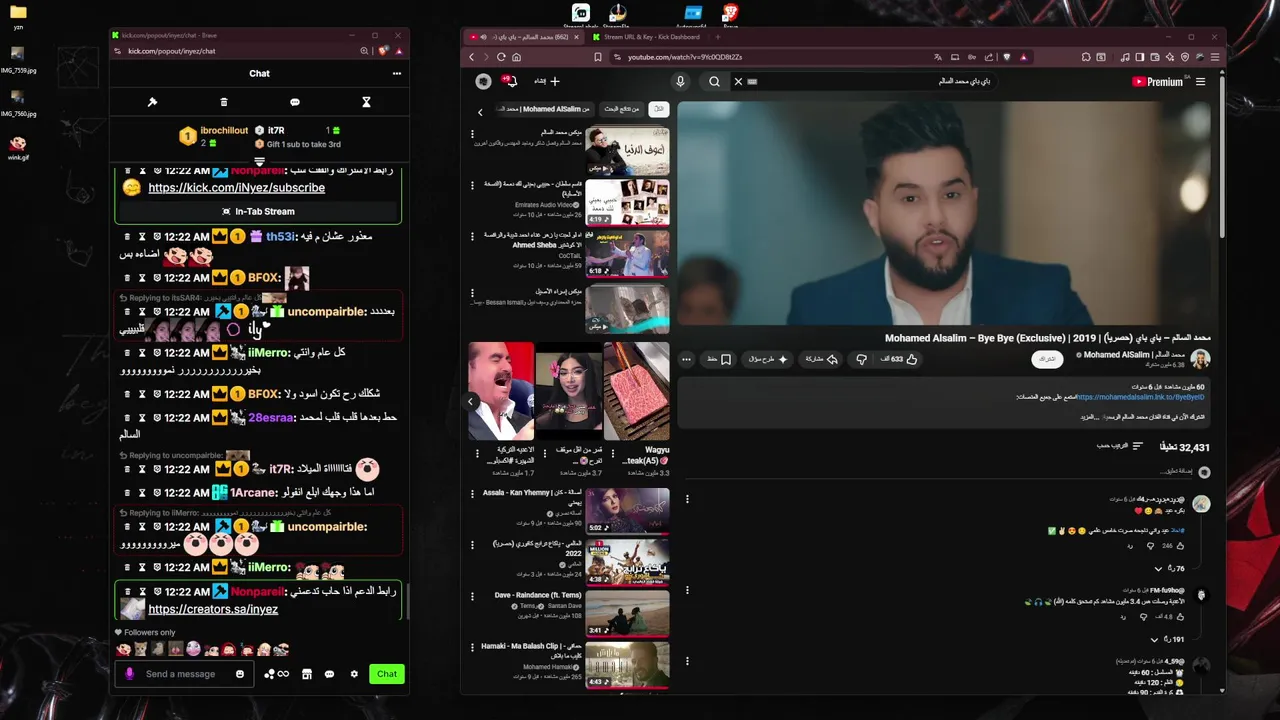Dislike the Bye Bye video
The image size is (1280, 720).
click(861, 359)
